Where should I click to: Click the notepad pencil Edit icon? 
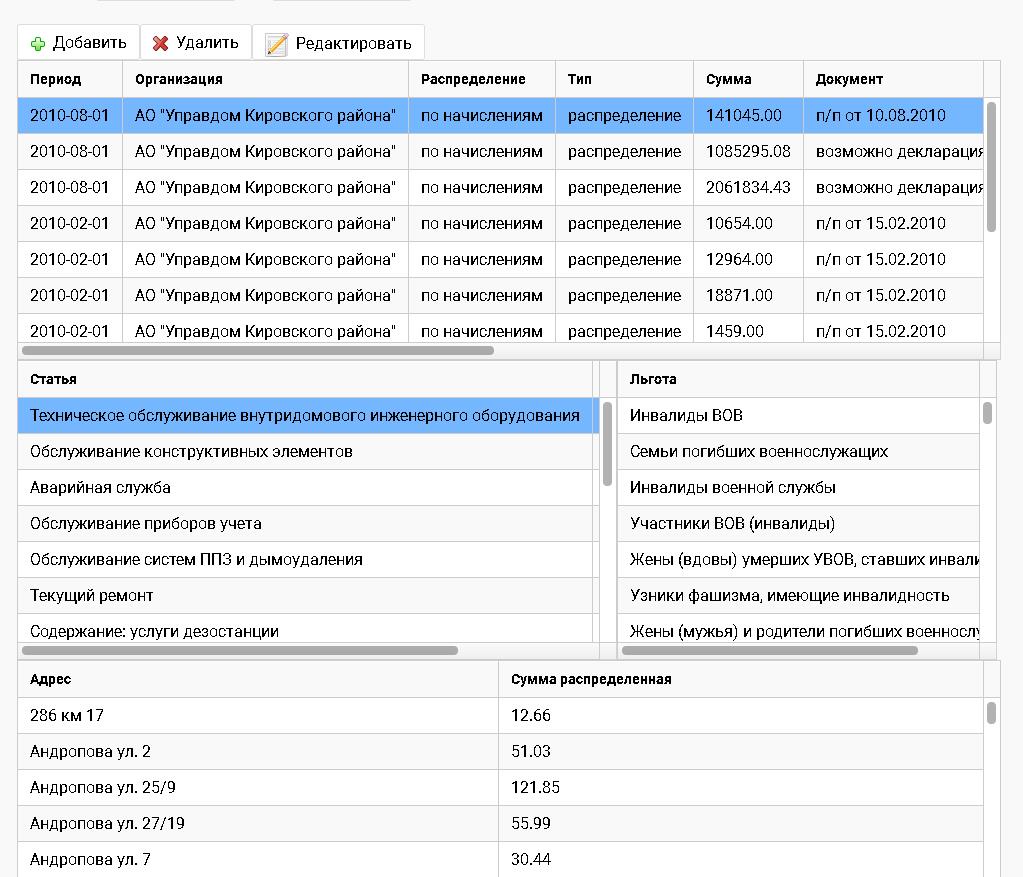tap(277, 44)
